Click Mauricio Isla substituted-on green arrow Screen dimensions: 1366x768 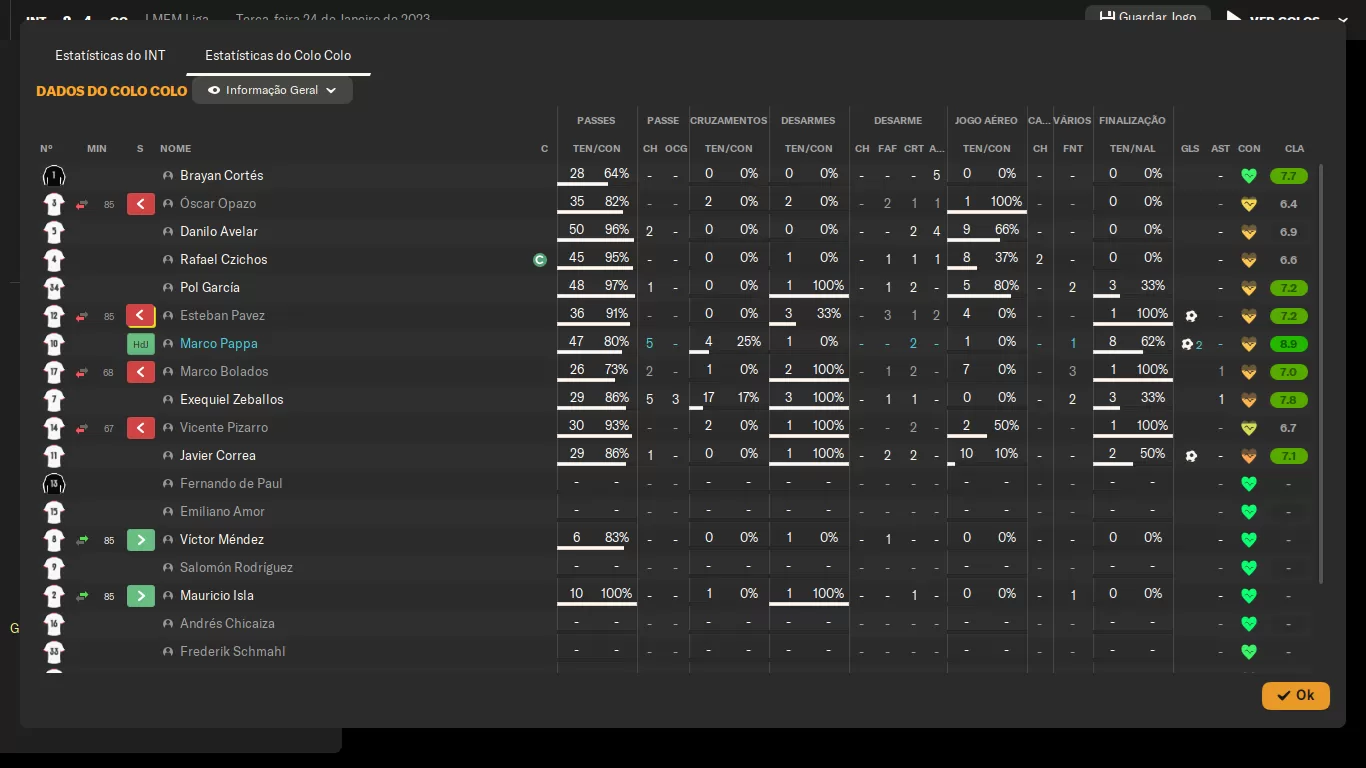(x=141, y=596)
